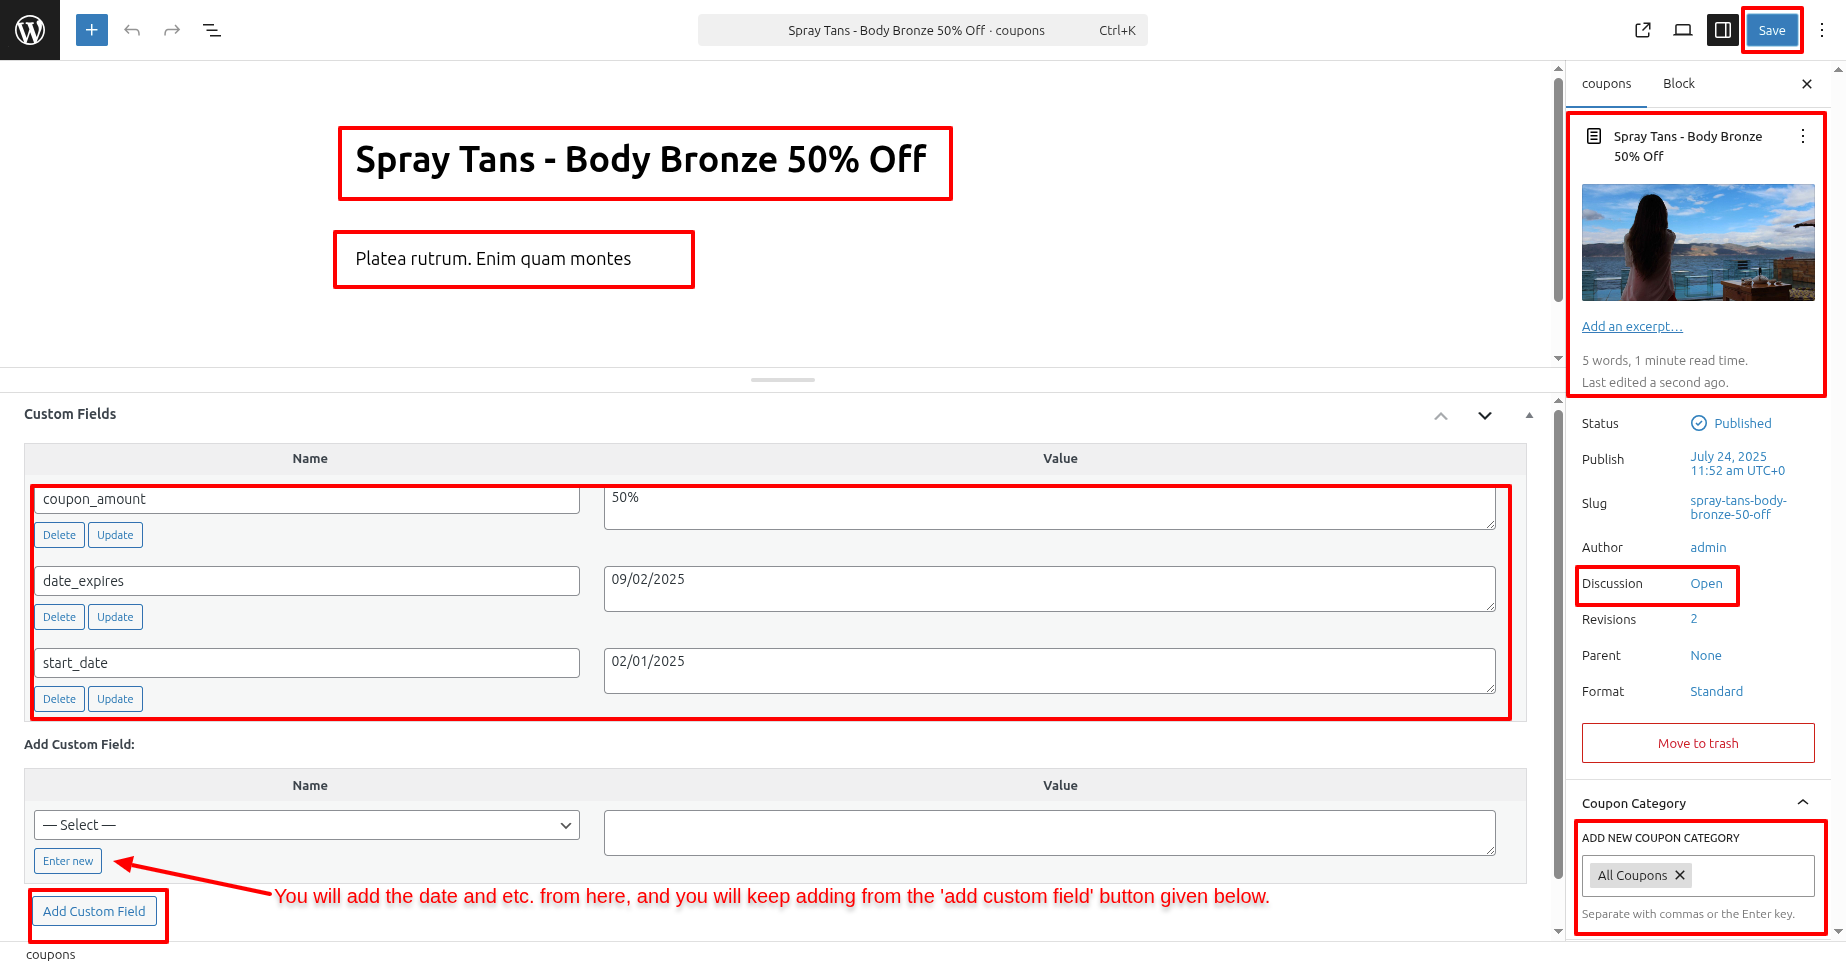Switch to the Block tab
The height and width of the screenshot is (966, 1846).
pyautogui.click(x=1679, y=84)
